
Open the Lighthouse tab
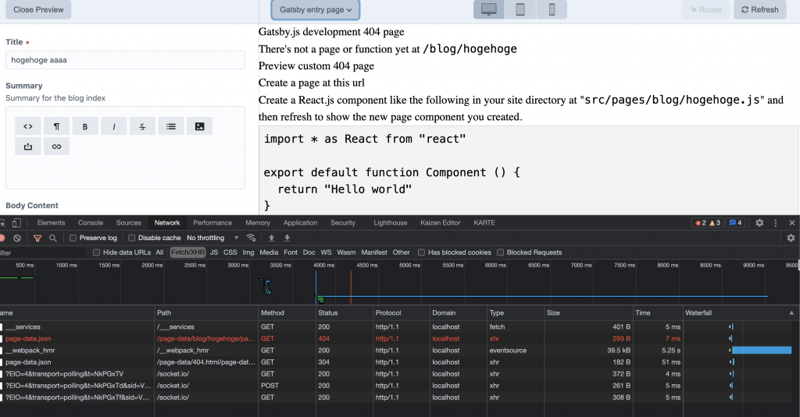click(x=390, y=223)
